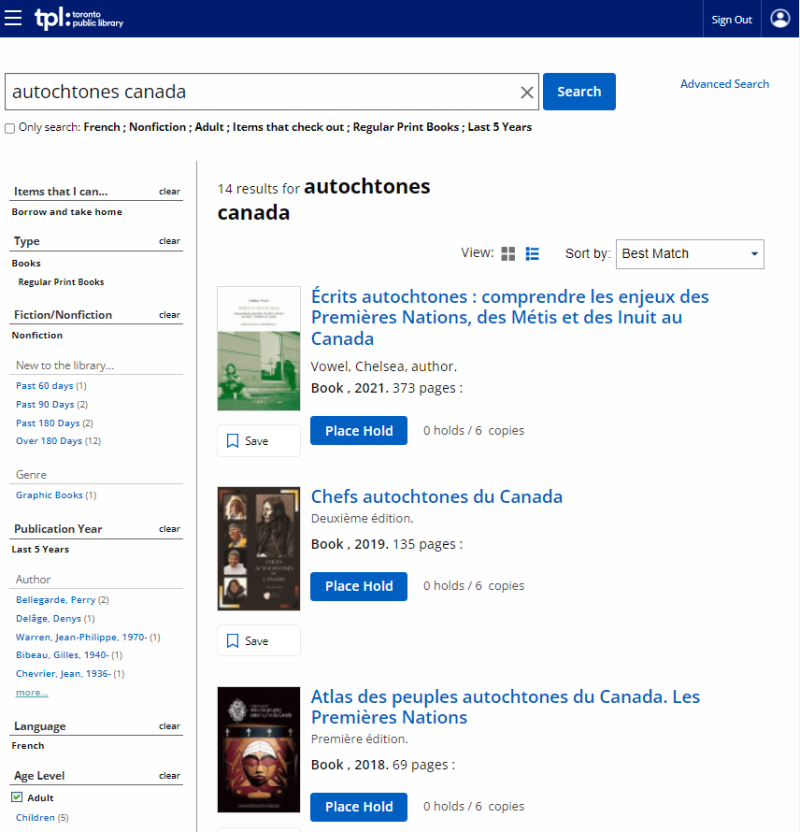Clear search text with the X icon
Screen dimensions: 800x832
click(527, 92)
